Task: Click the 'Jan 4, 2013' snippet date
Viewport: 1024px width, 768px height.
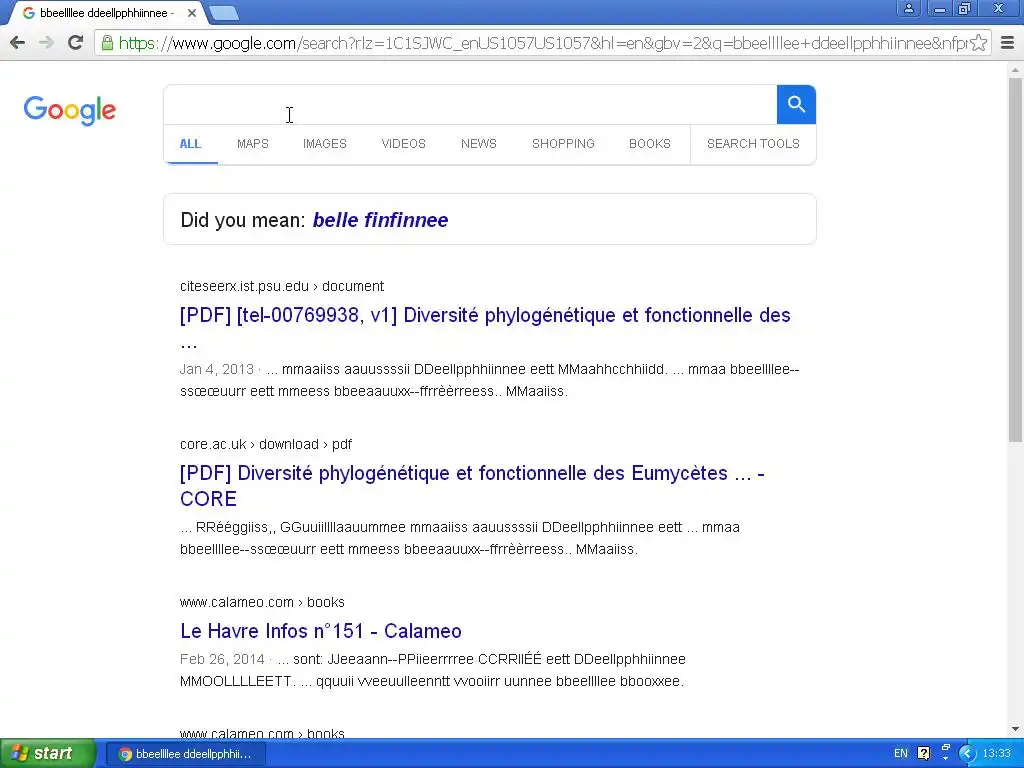Action: click(x=217, y=369)
